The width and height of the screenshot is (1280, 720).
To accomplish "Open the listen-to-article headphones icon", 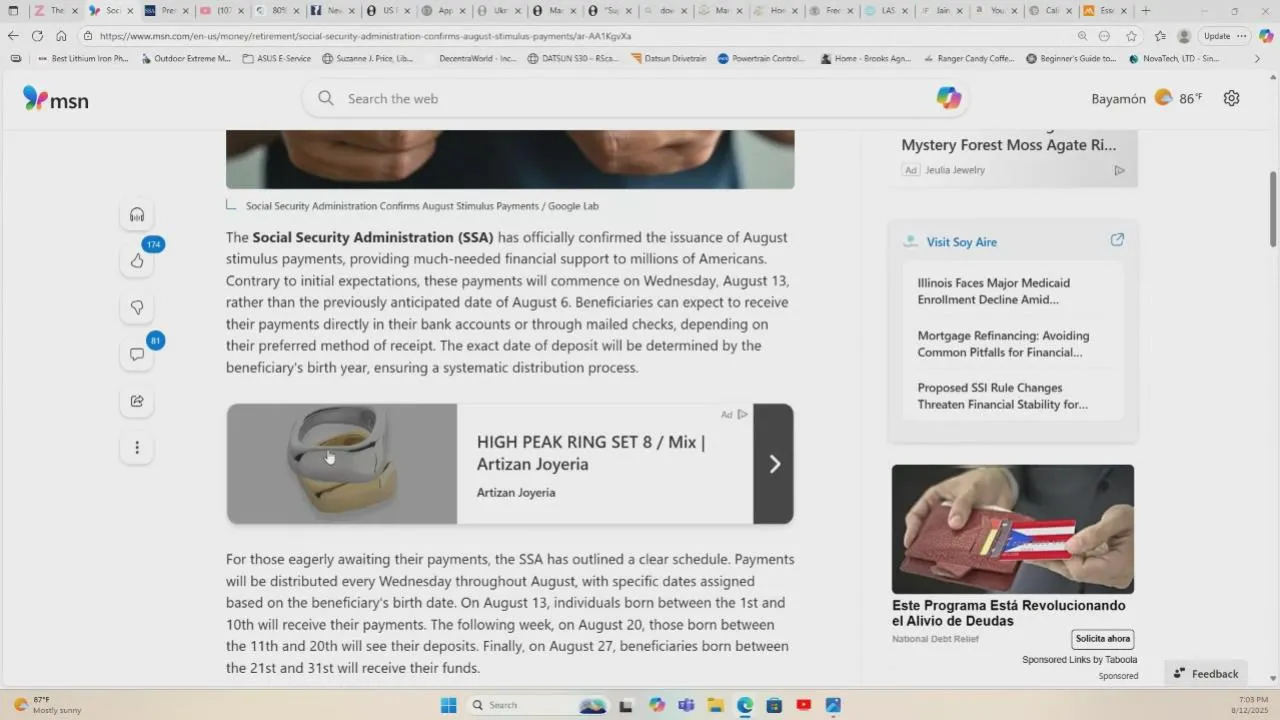I will click(x=137, y=215).
